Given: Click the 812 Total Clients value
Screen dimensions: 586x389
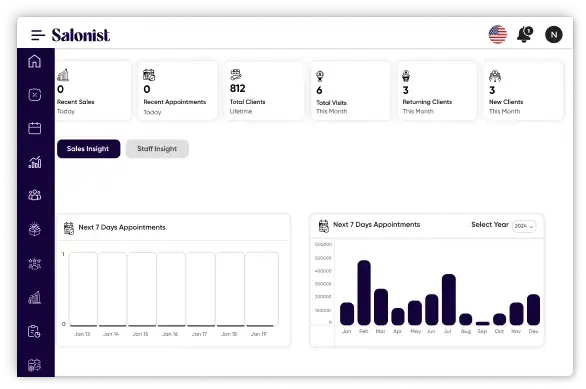Looking at the screenshot, I should pyautogui.click(x=238, y=89).
